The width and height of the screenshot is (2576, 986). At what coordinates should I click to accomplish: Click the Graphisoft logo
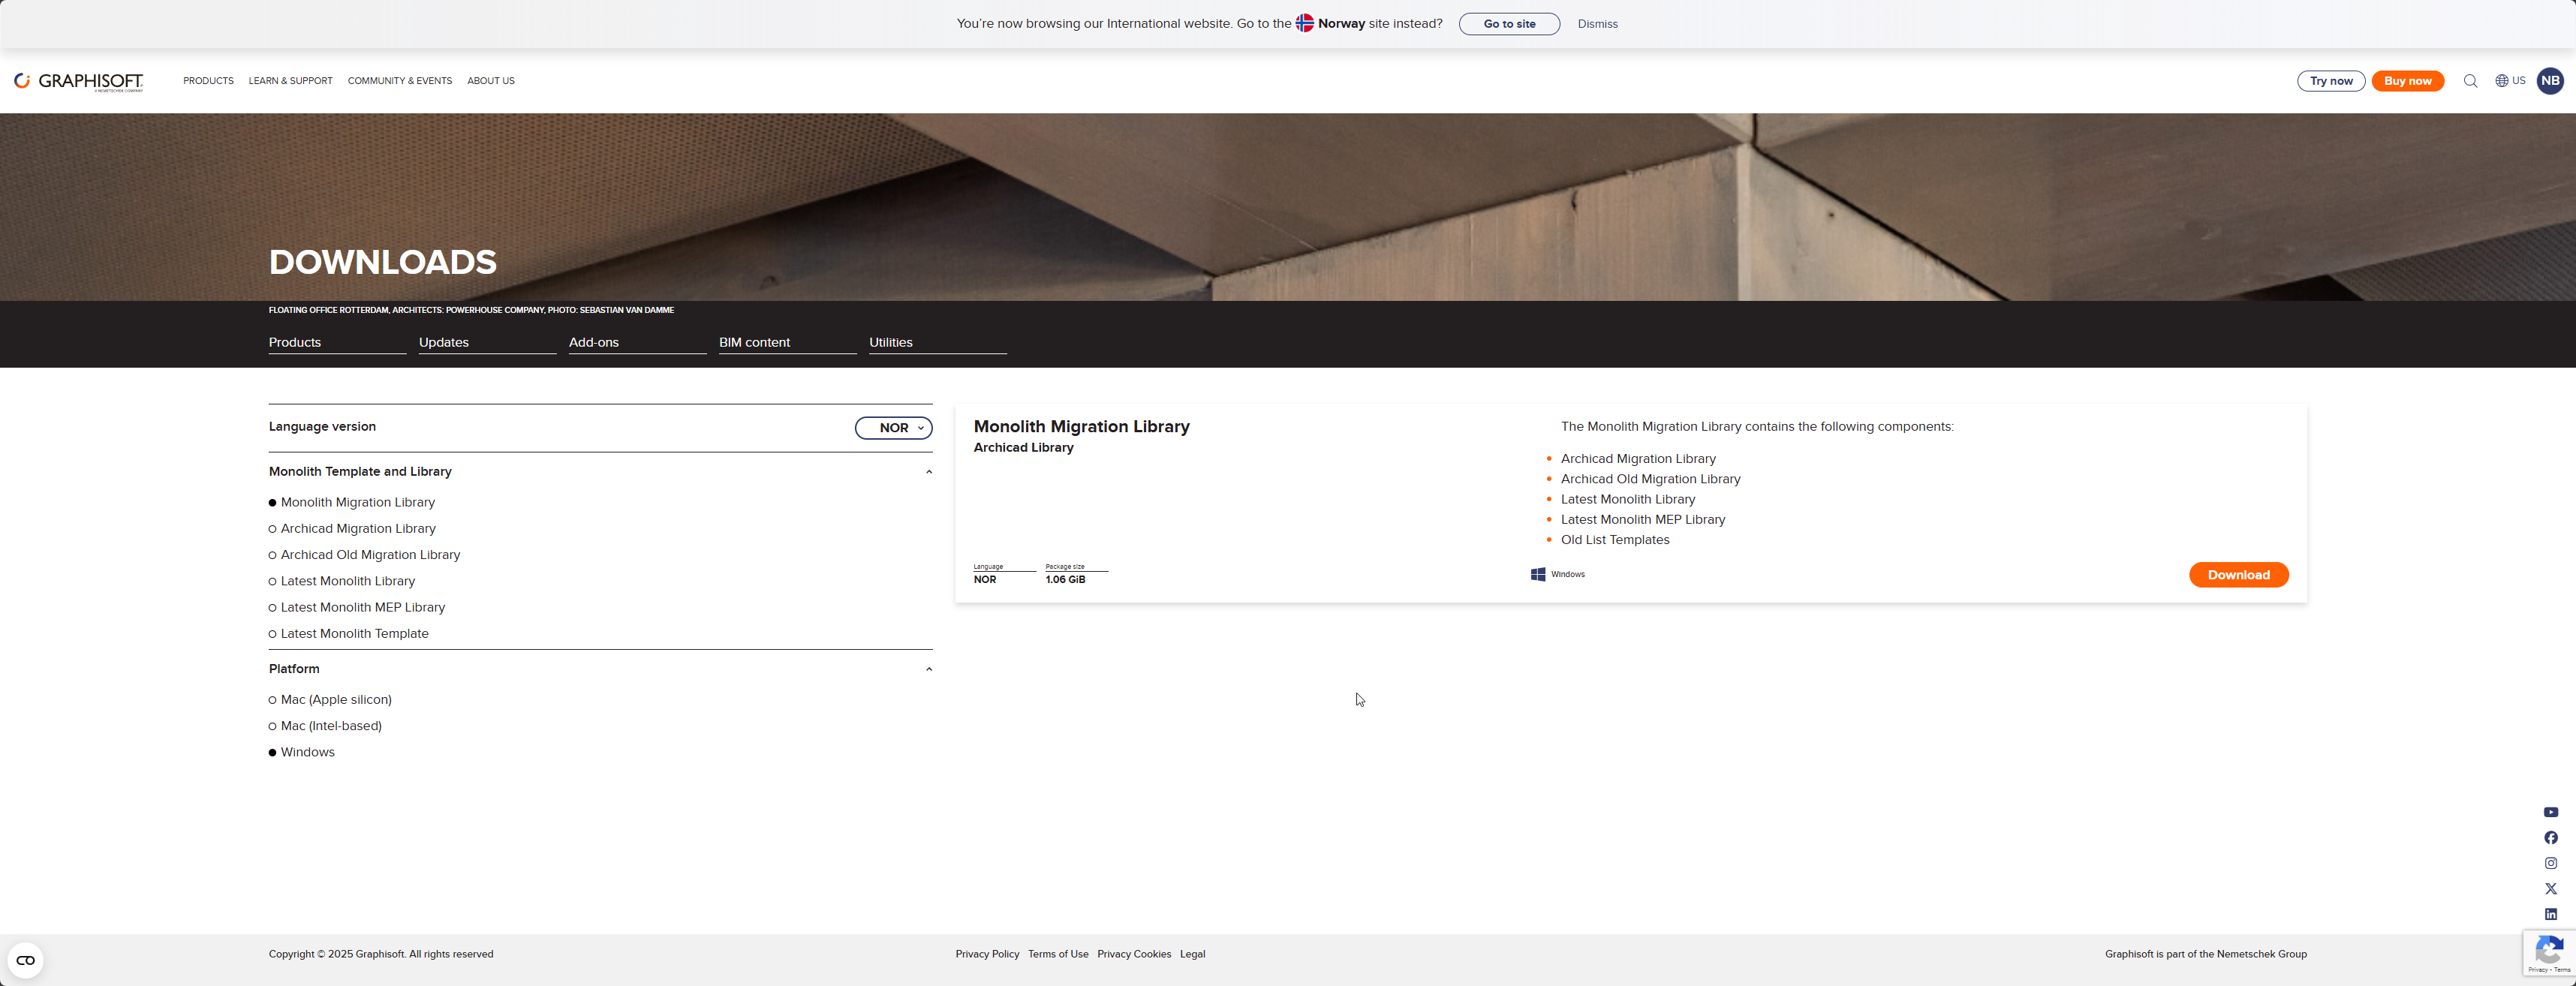coord(79,81)
